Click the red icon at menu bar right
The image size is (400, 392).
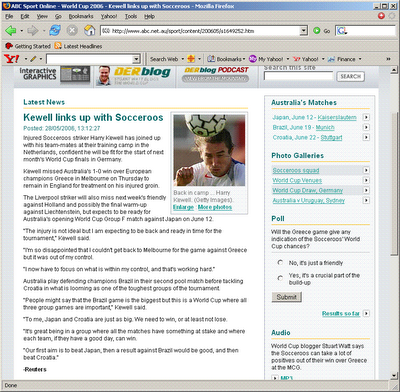point(381,16)
